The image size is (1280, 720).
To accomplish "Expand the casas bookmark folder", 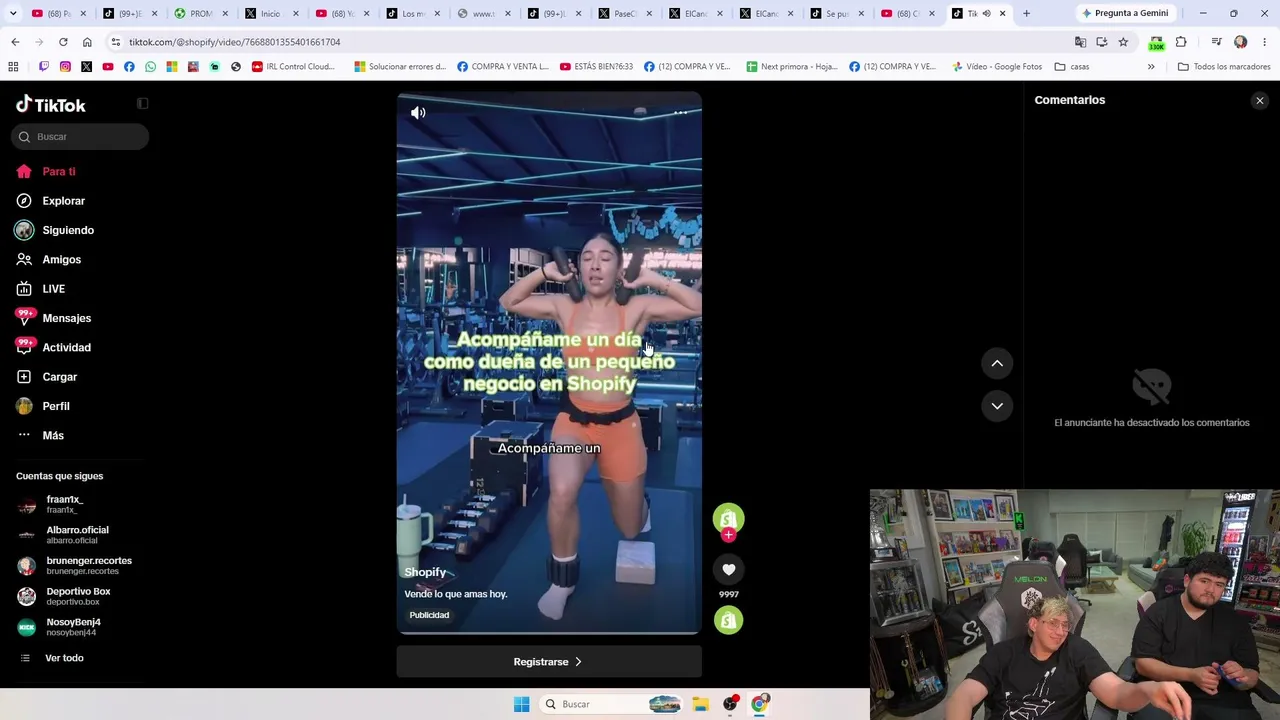I will (x=1072, y=67).
